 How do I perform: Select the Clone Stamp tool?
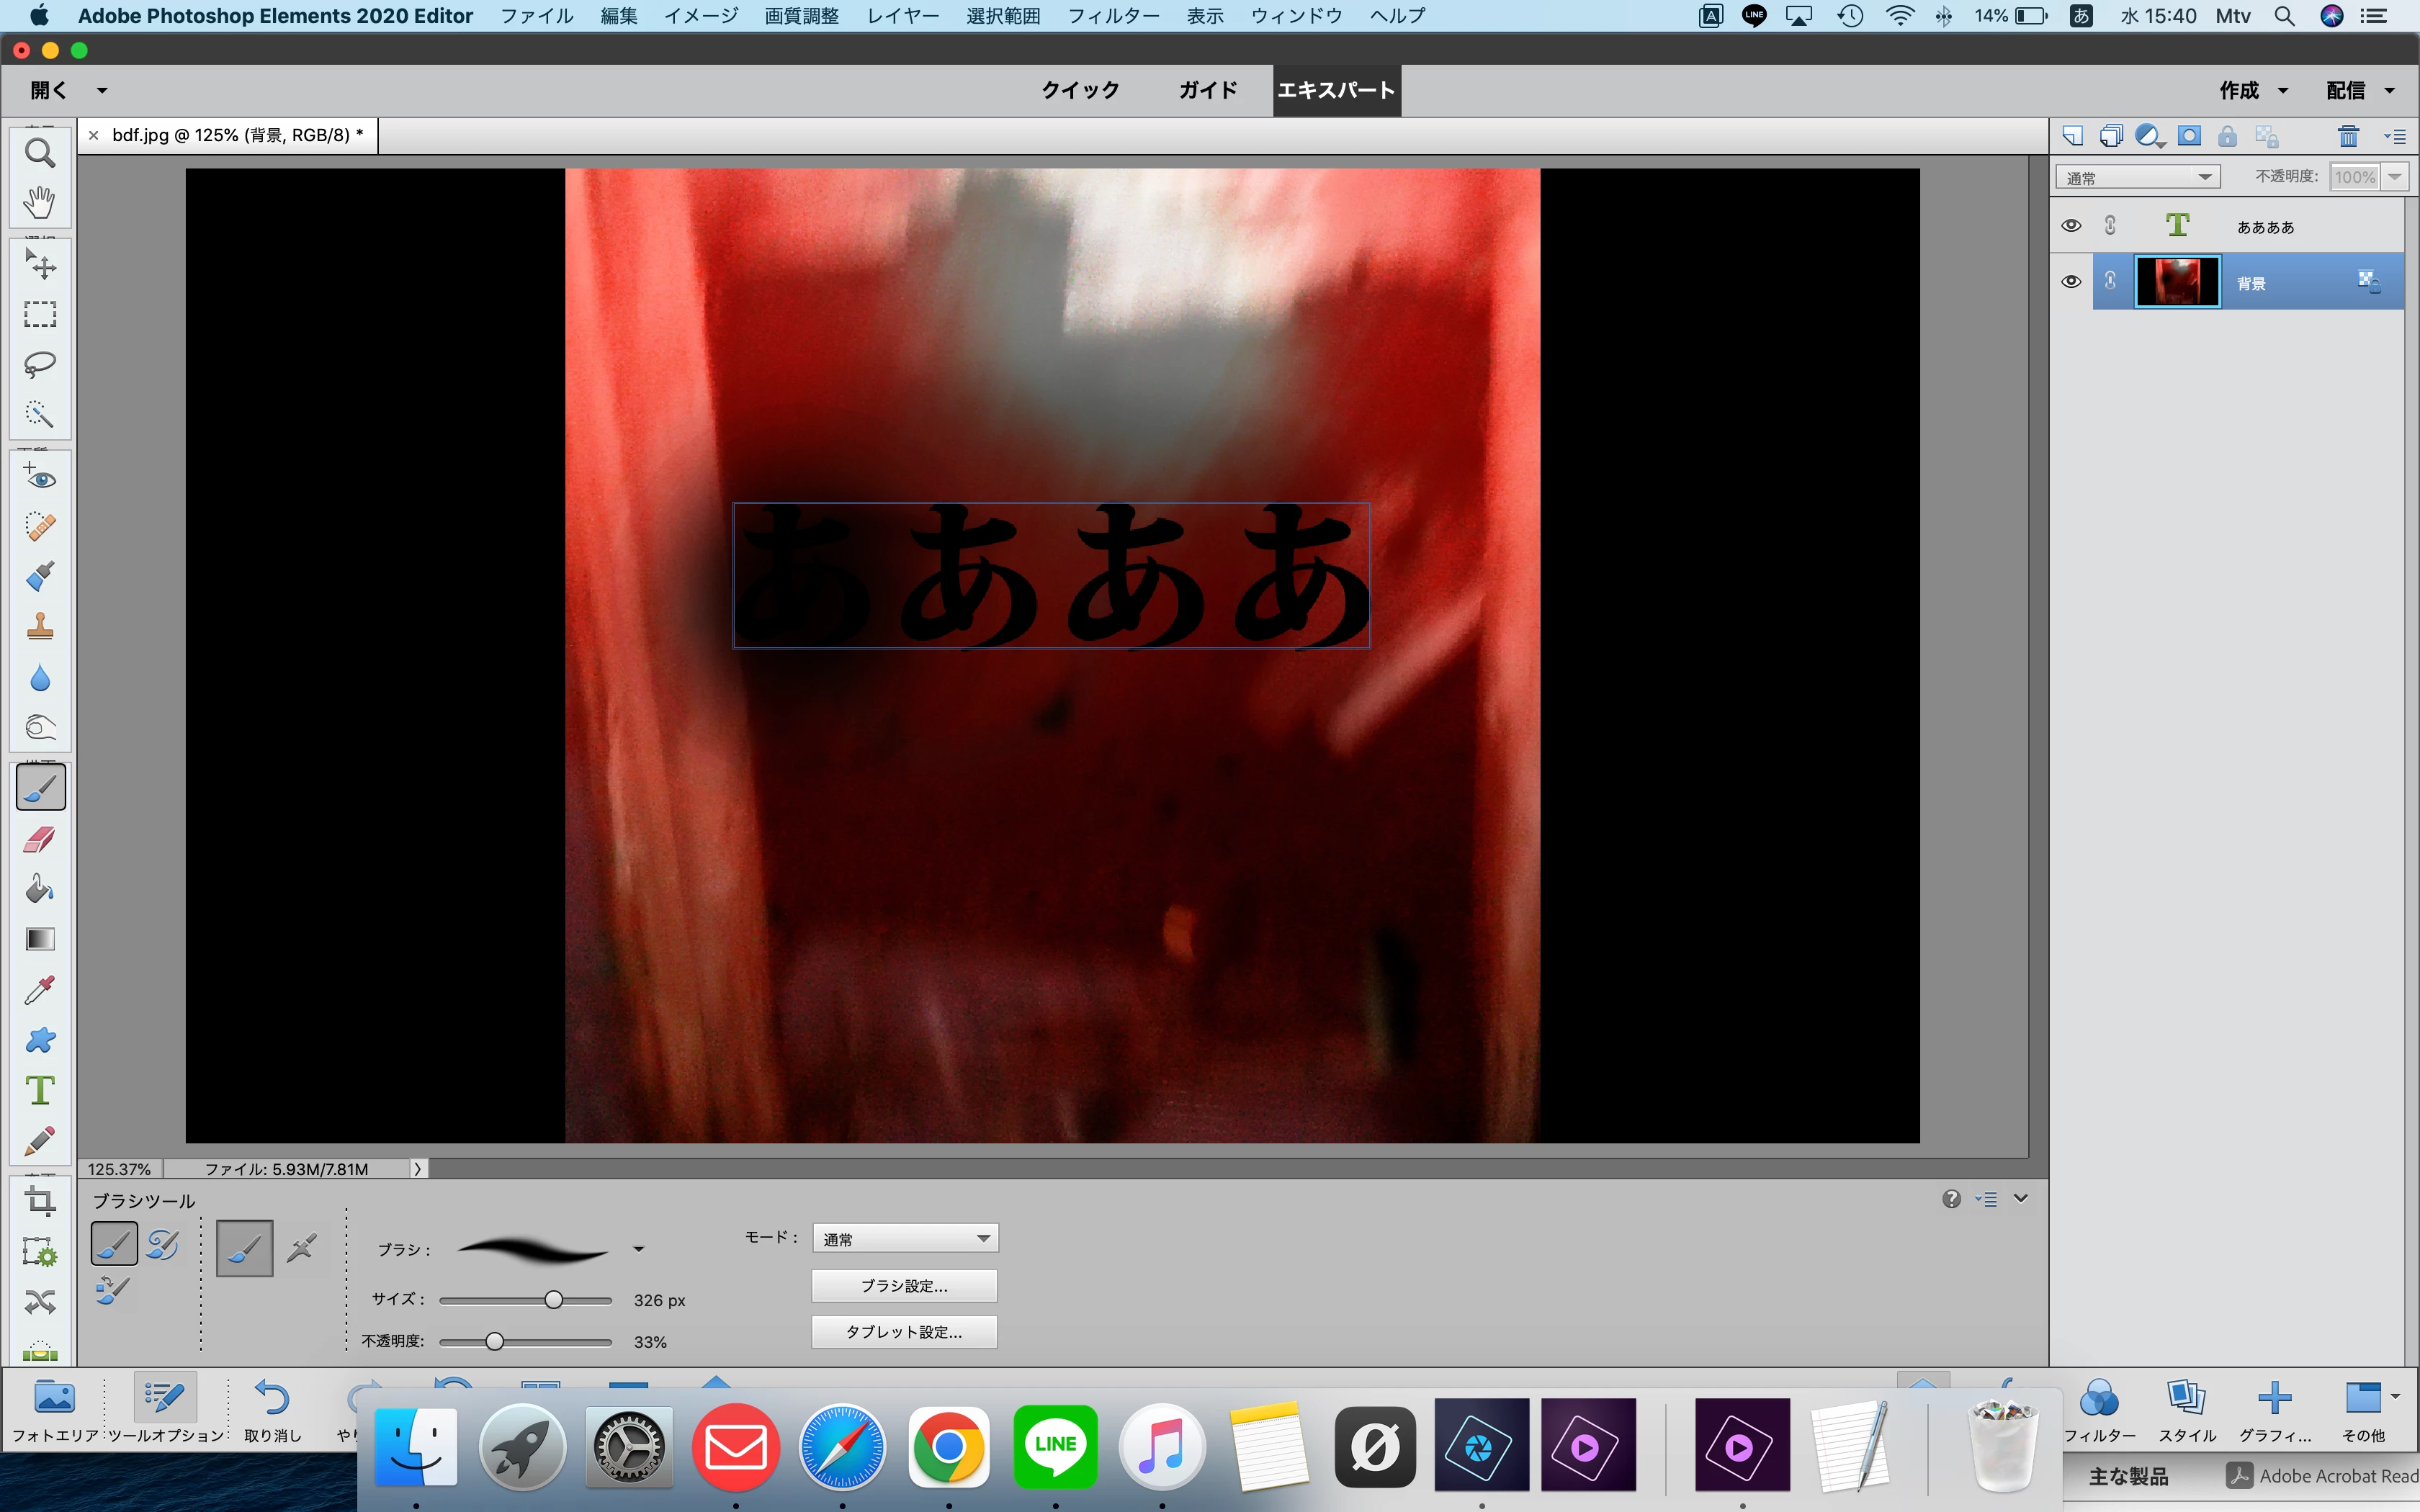tap(40, 627)
